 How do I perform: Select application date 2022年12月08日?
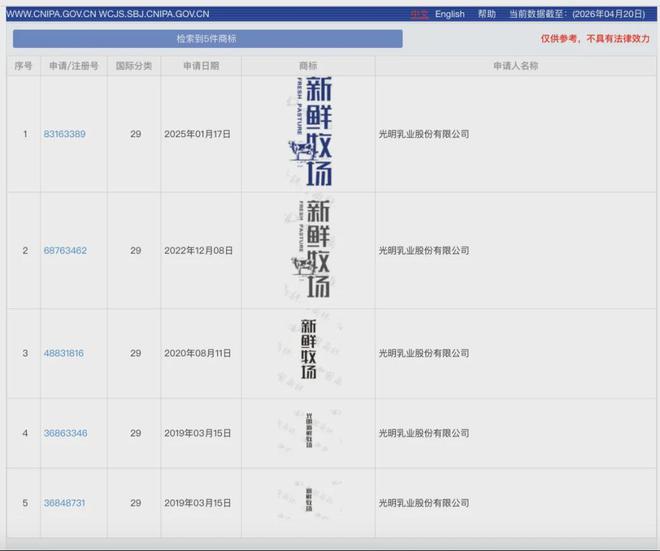pyautogui.click(x=198, y=250)
